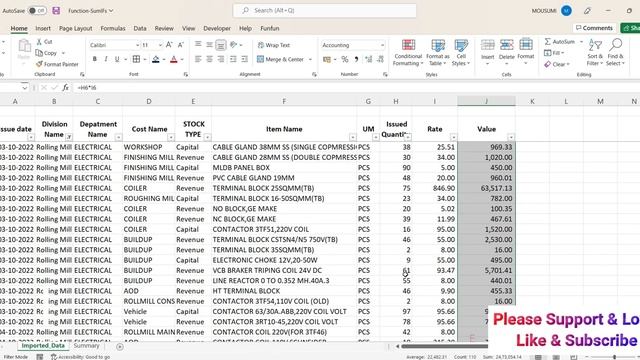Image resolution: width=640 pixels, height=360 pixels.
Task: Click the Orientation icon
Action: [x=234, y=44]
